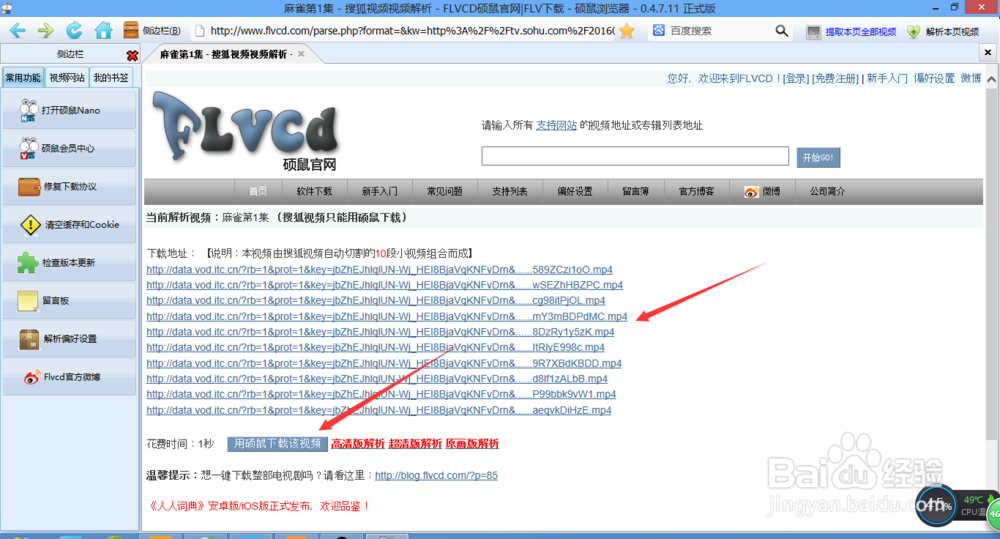Screen dimensions: 1000x539
Task: Go back with the blue back arrow
Action: pos(17,31)
